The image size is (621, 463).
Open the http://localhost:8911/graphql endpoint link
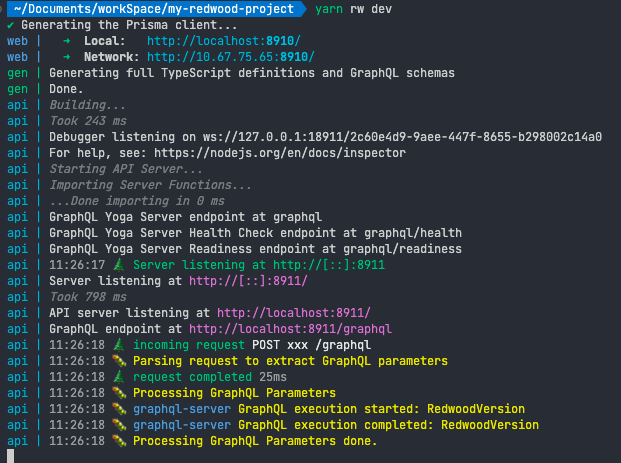tap(290, 329)
